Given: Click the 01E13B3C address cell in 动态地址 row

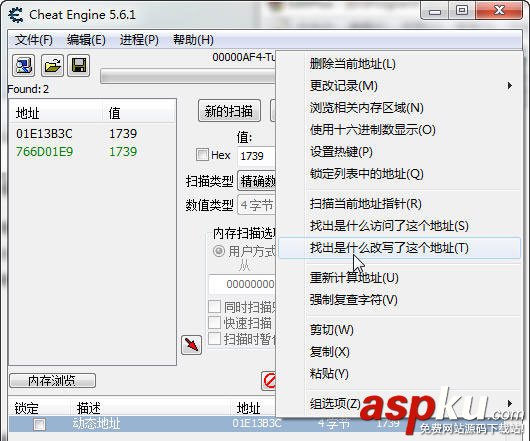Looking at the screenshot, I should pos(257,423).
